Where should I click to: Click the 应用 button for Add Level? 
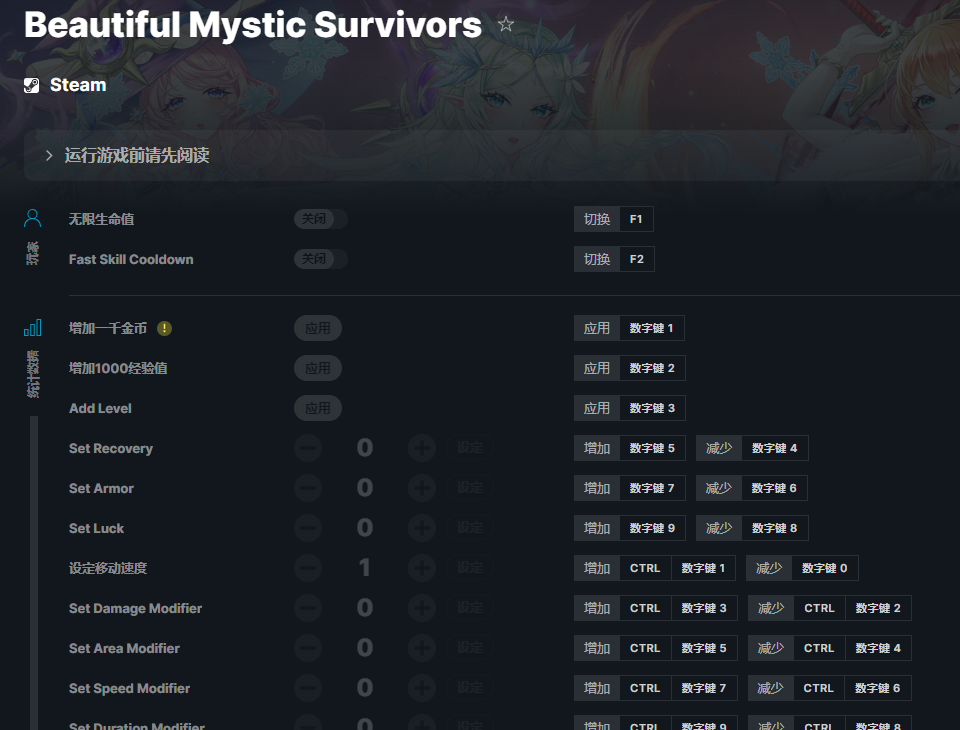318,408
